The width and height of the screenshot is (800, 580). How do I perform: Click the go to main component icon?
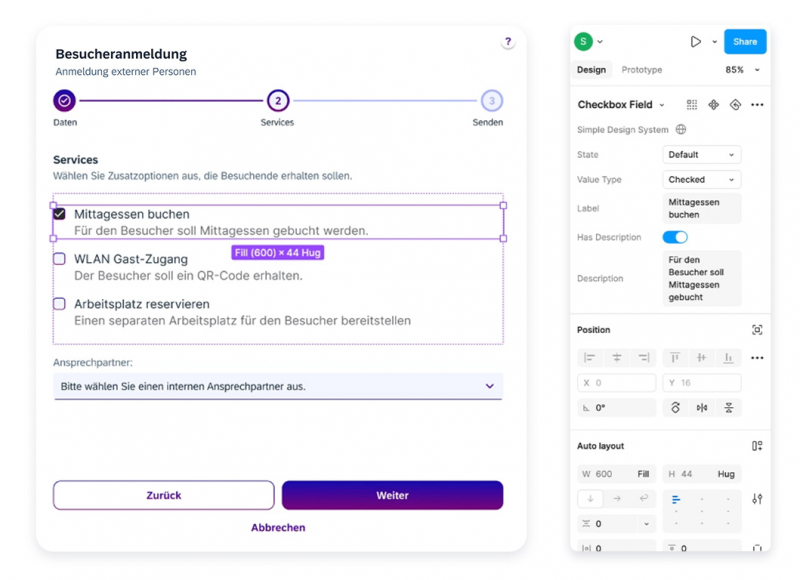coord(713,105)
